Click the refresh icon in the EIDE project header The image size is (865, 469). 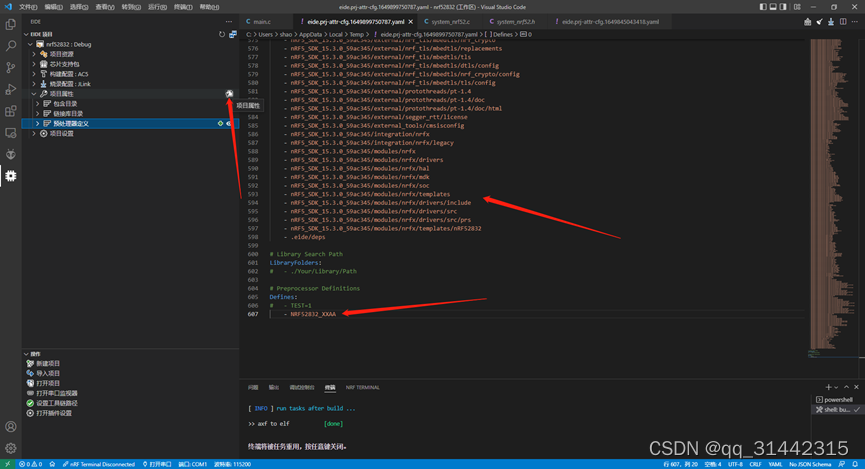[x=222, y=34]
